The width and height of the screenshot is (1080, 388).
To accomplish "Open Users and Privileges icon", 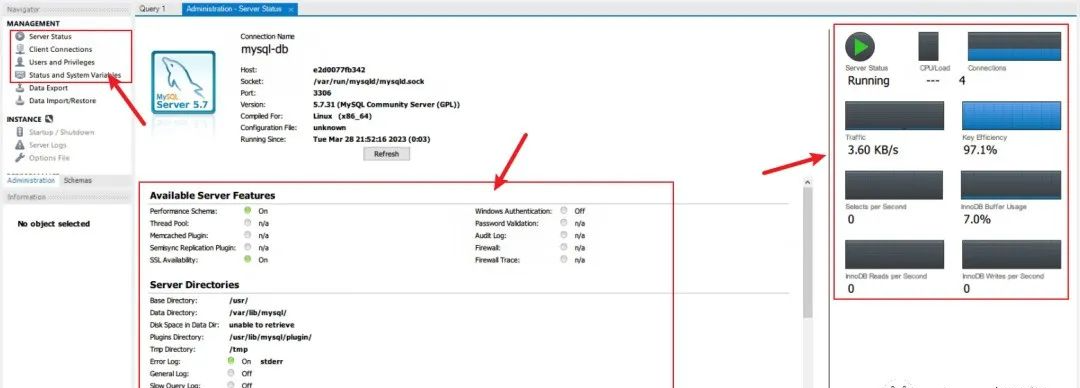I will 20,62.
